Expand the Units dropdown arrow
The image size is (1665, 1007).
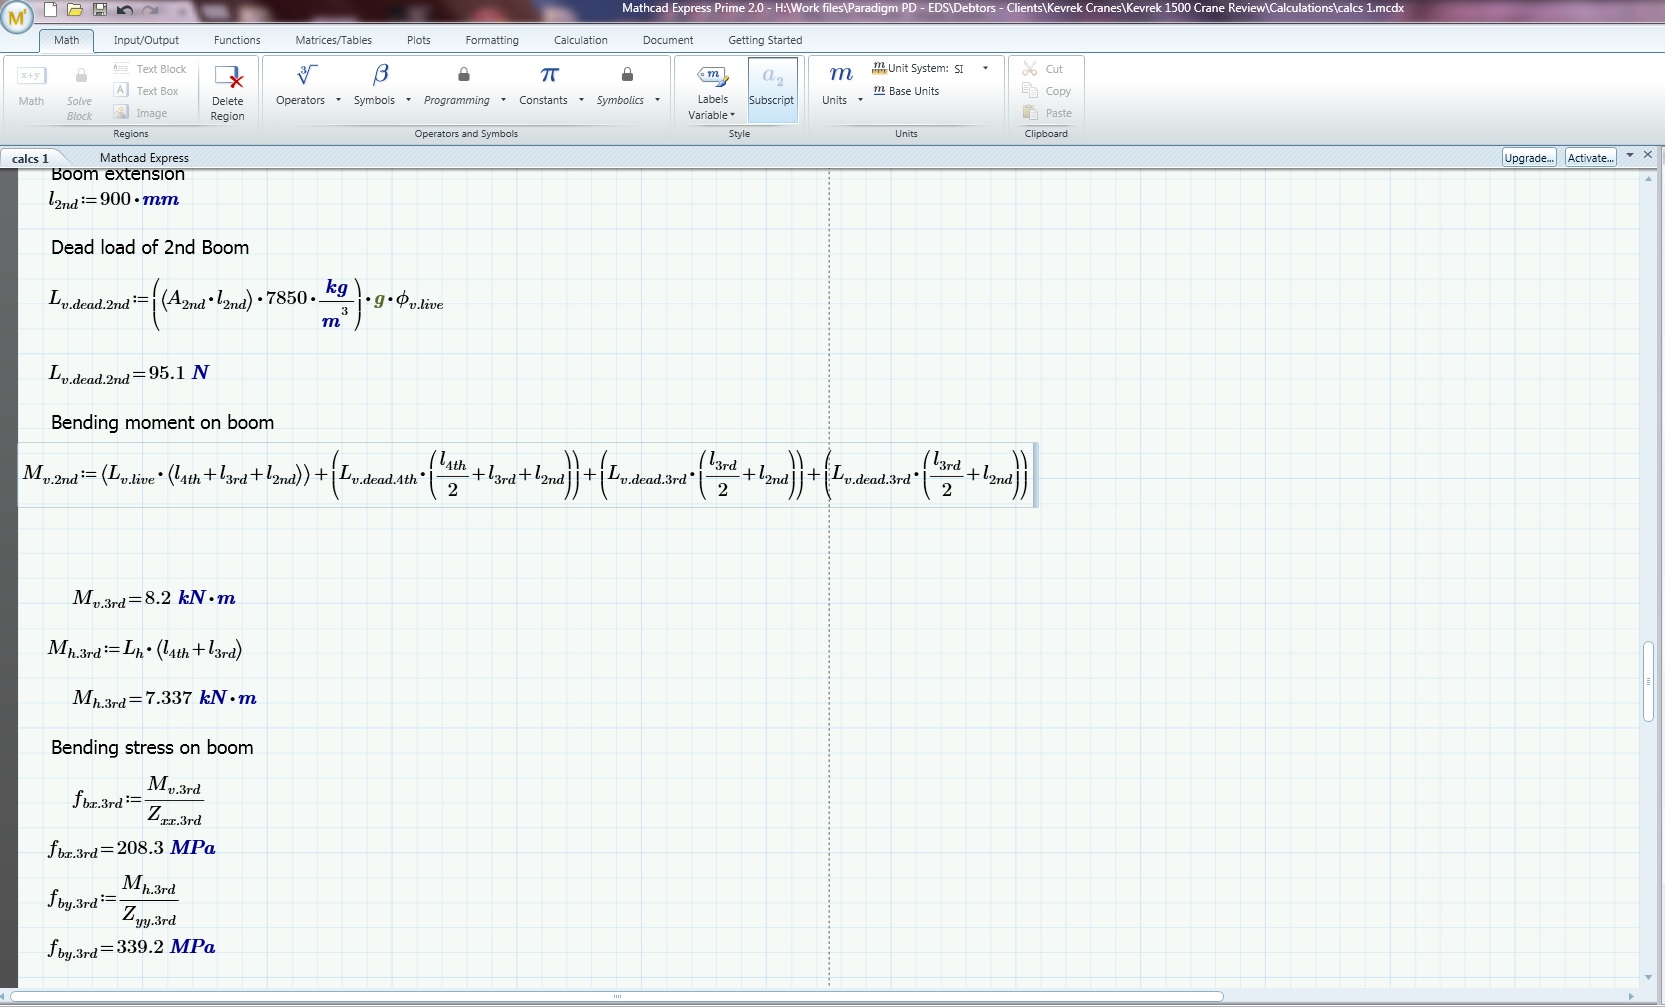pos(860,100)
